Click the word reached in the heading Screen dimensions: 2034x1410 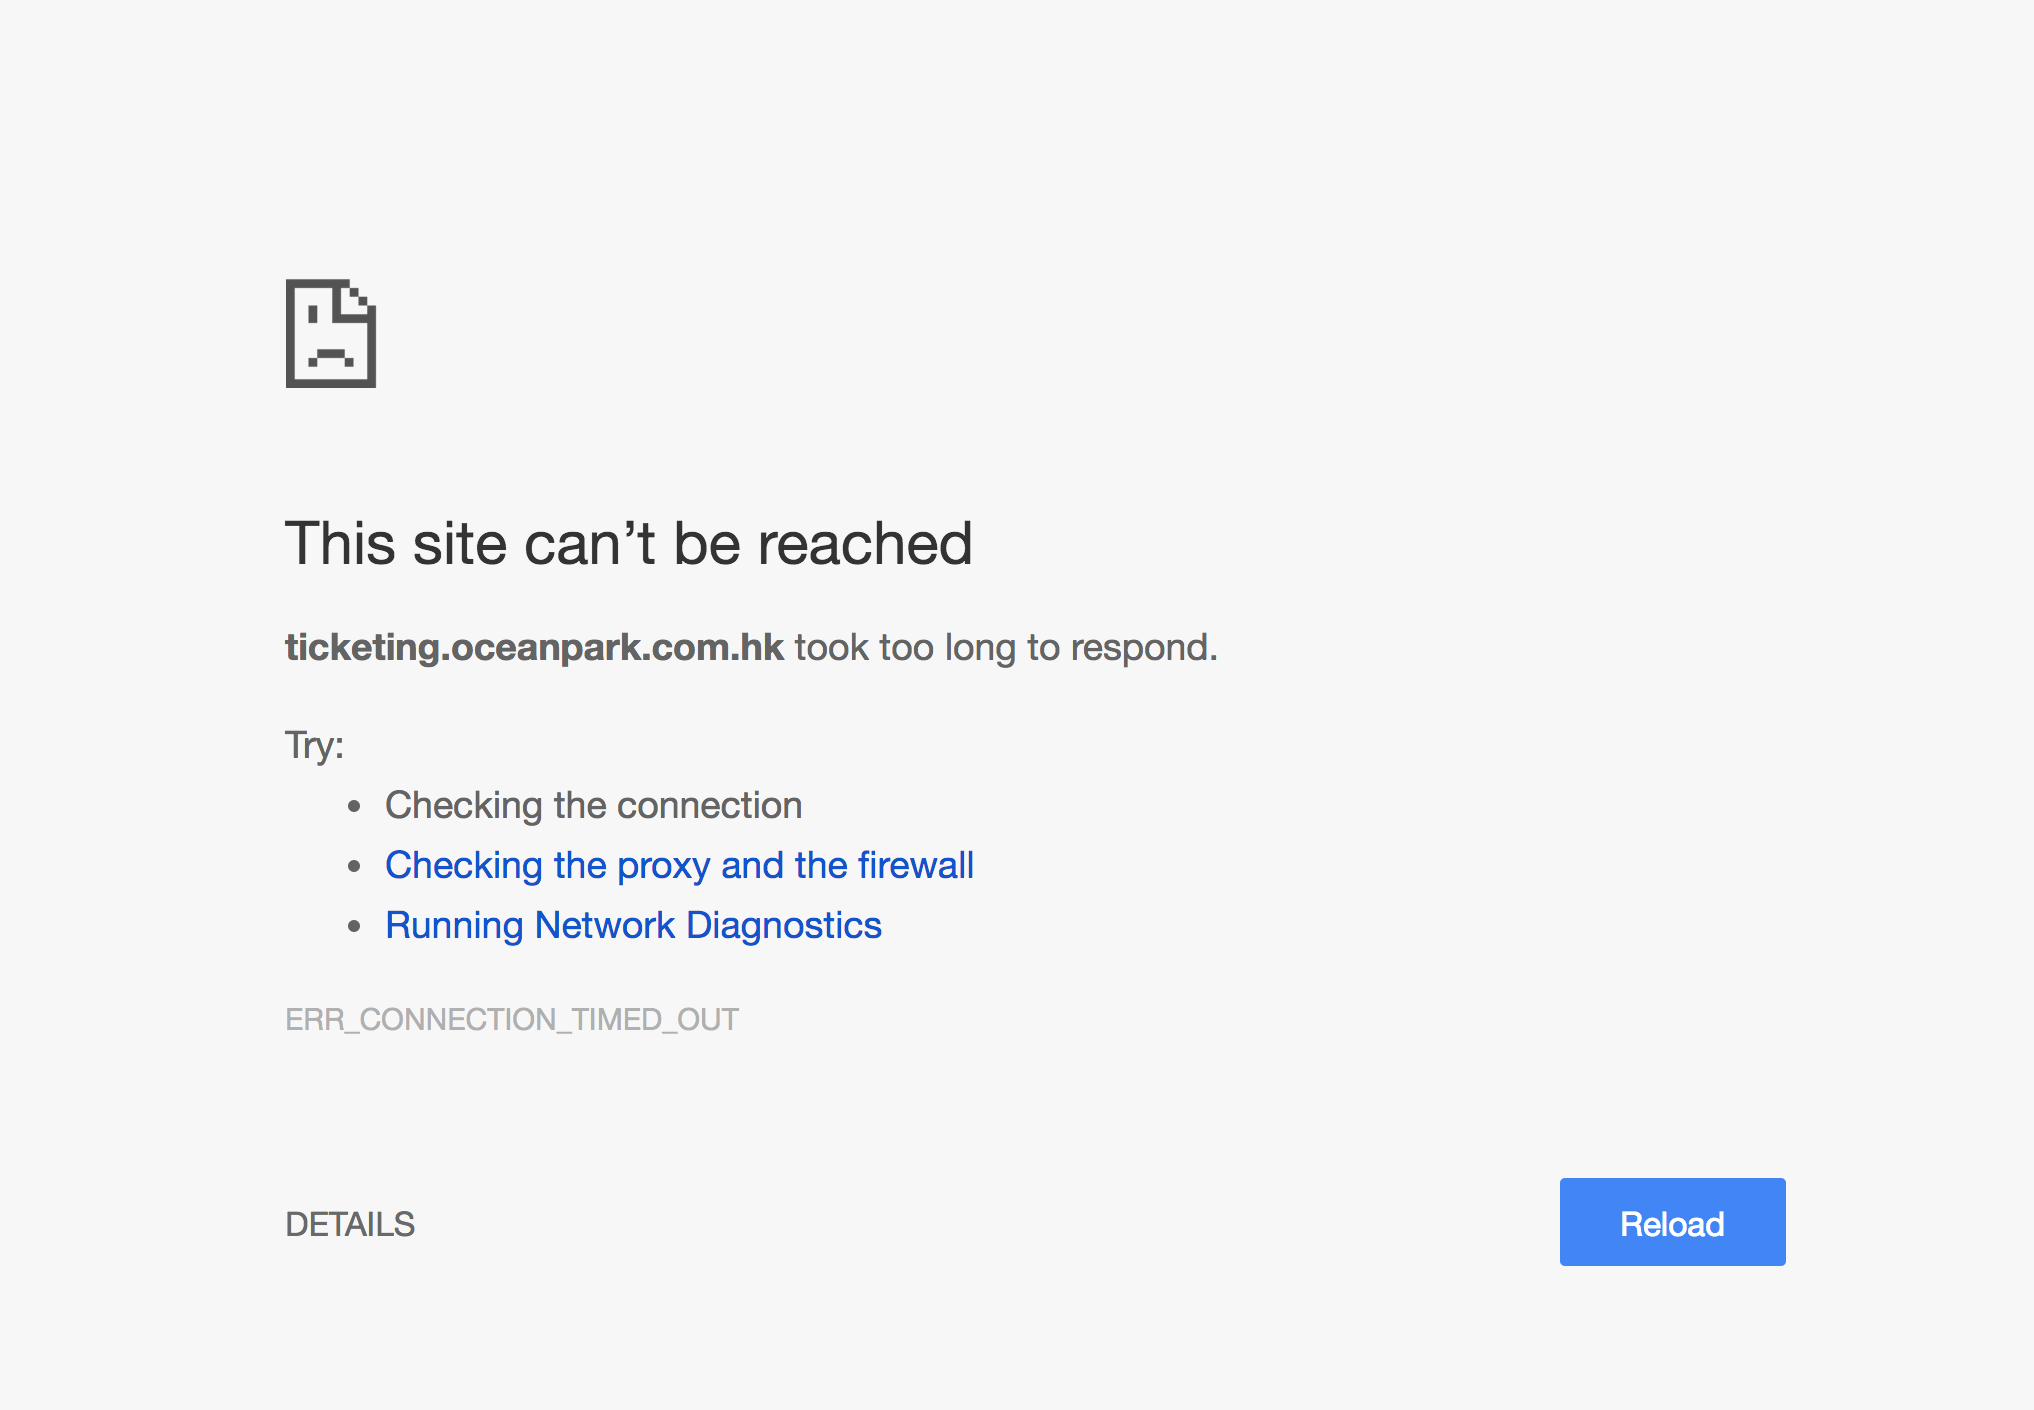(x=865, y=543)
